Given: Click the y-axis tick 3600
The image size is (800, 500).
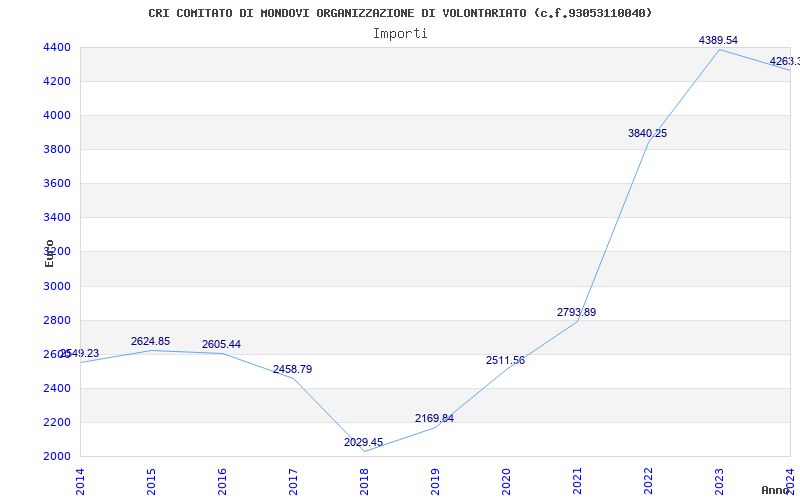Looking at the screenshot, I should [x=57, y=184].
